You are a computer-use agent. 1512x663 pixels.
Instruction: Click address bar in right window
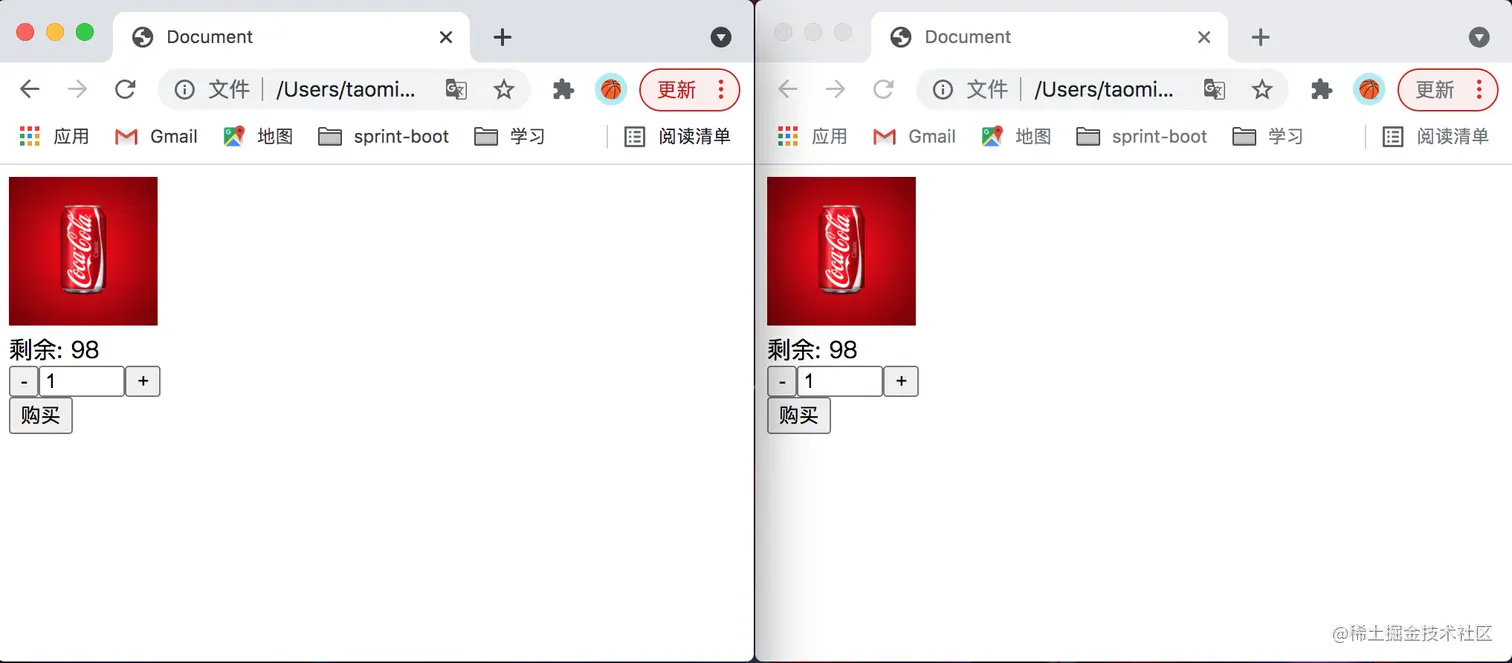click(1102, 90)
